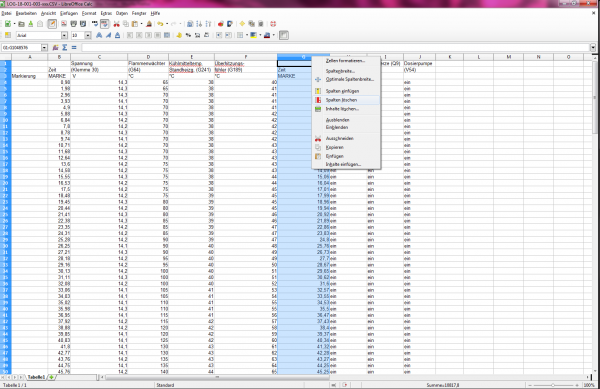Open the Styles and Formatting icon
This screenshot has height=389, width=600.
[8, 35]
